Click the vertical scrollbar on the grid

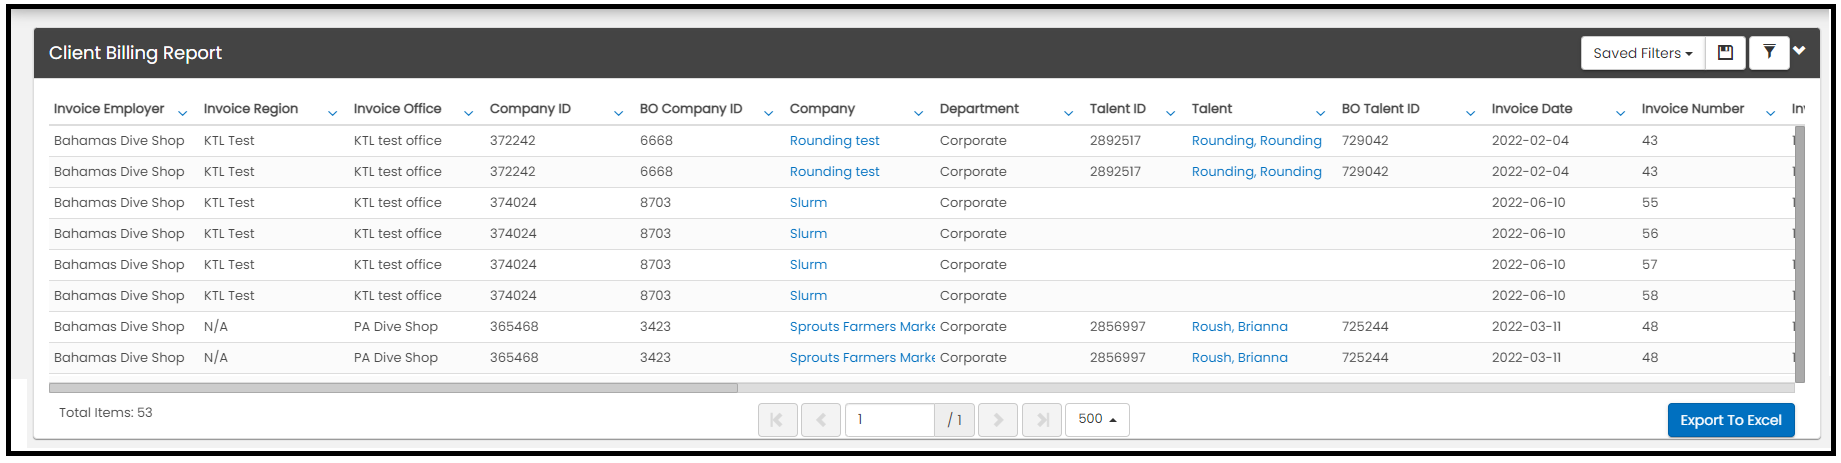(x=1800, y=254)
